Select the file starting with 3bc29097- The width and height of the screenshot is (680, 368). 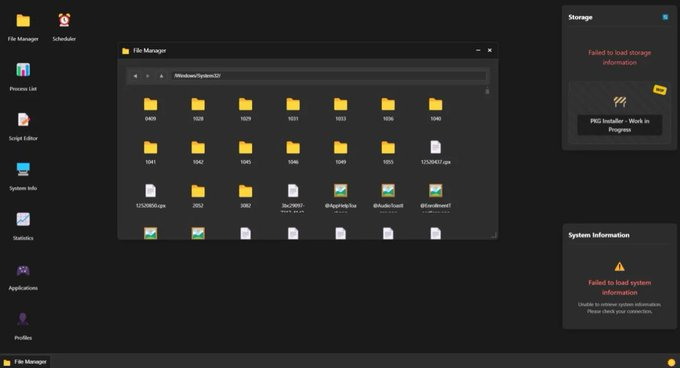(293, 197)
